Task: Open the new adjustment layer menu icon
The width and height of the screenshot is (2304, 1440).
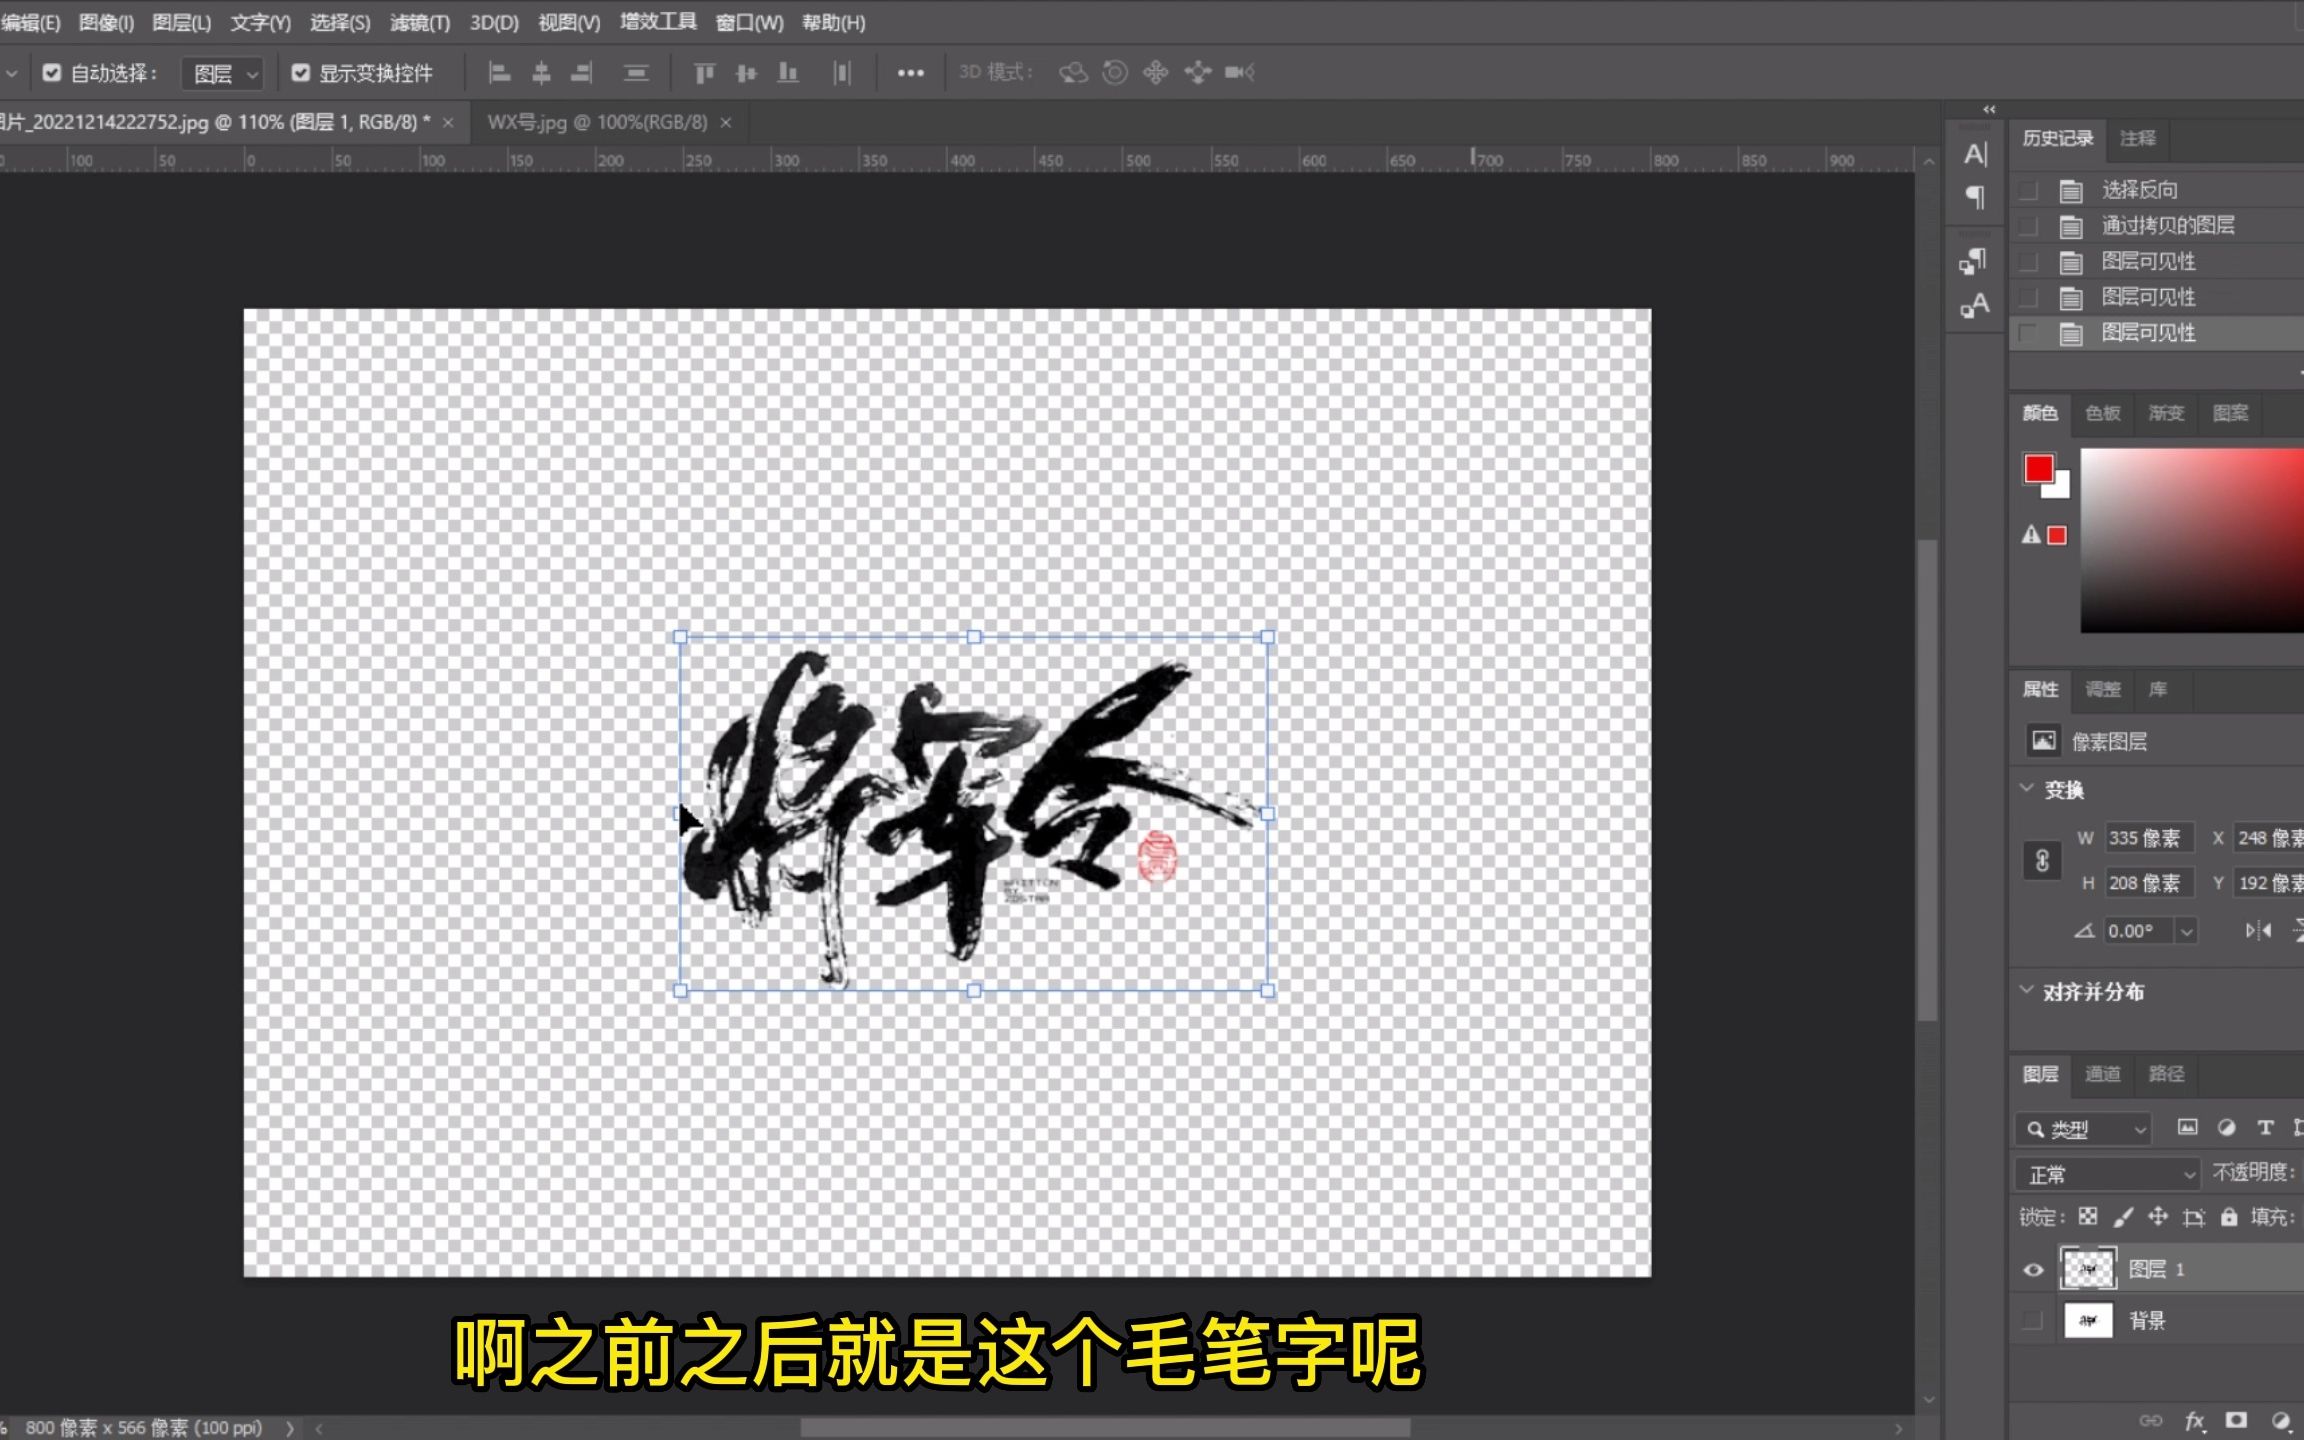Action: [x=2281, y=1421]
